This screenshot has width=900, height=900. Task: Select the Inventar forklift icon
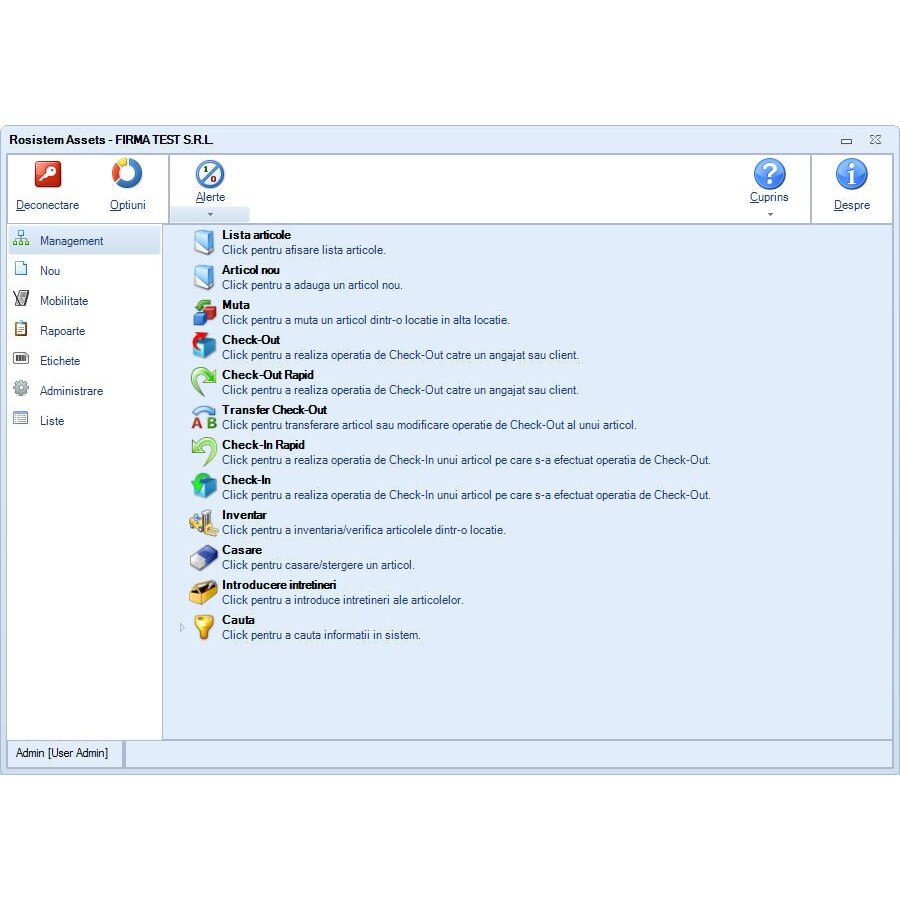point(204,522)
